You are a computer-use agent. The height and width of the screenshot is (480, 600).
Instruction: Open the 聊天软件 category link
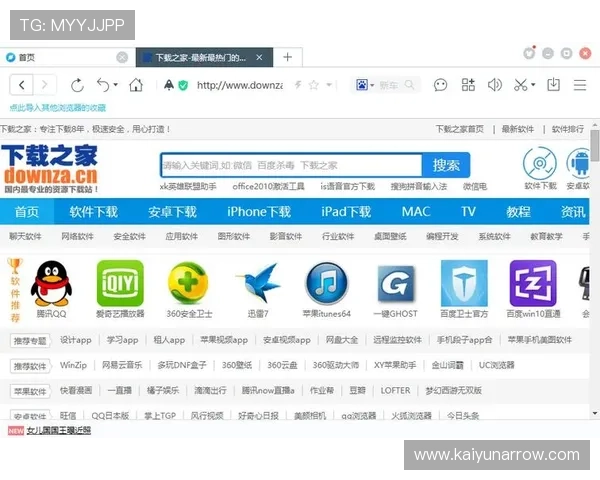tap(25, 236)
